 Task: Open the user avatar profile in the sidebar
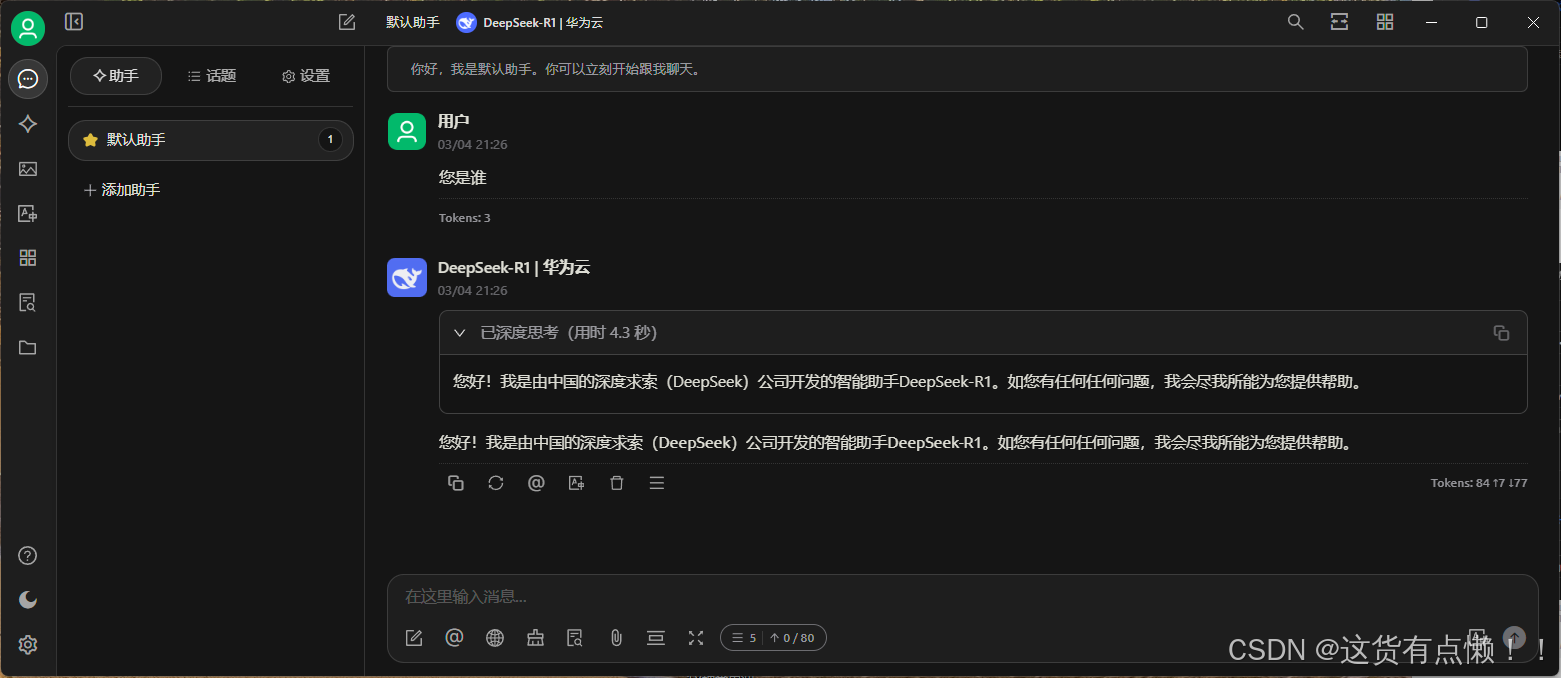[28, 28]
